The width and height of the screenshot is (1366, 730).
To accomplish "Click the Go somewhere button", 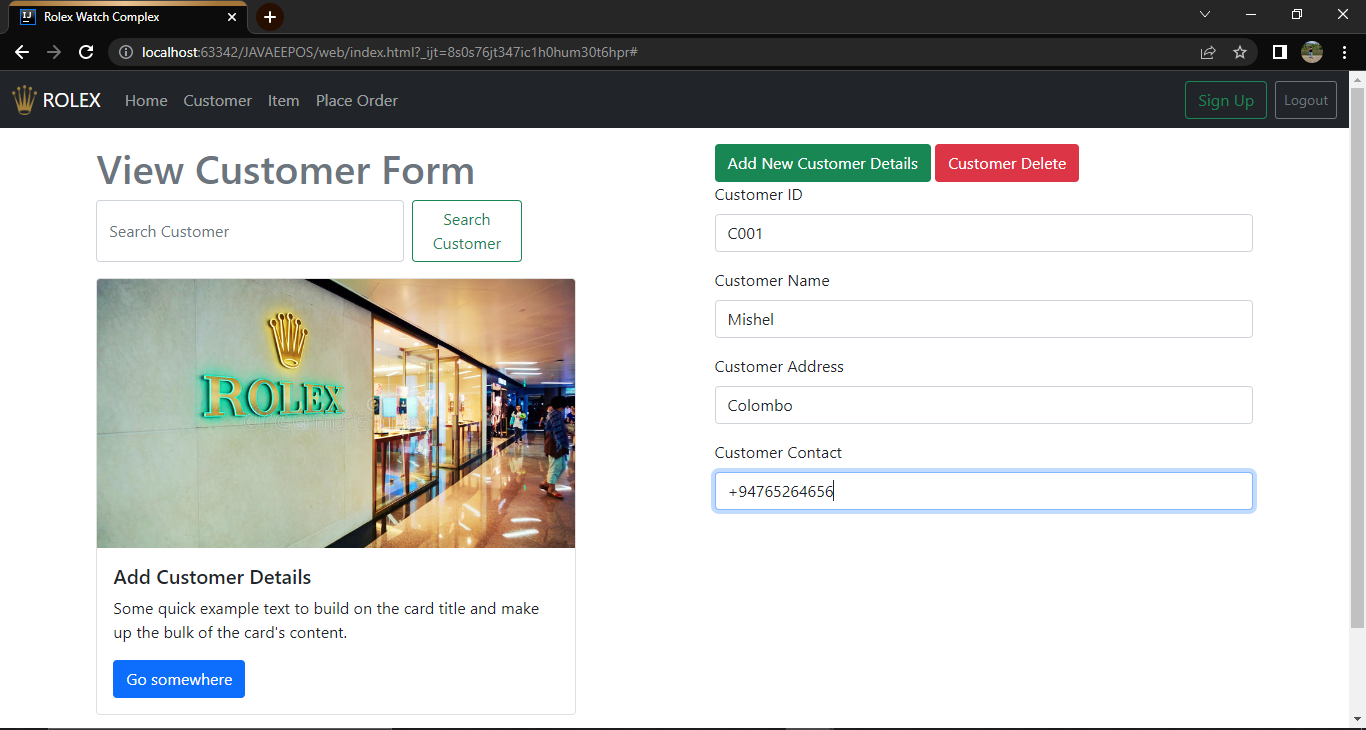I will (x=178, y=678).
